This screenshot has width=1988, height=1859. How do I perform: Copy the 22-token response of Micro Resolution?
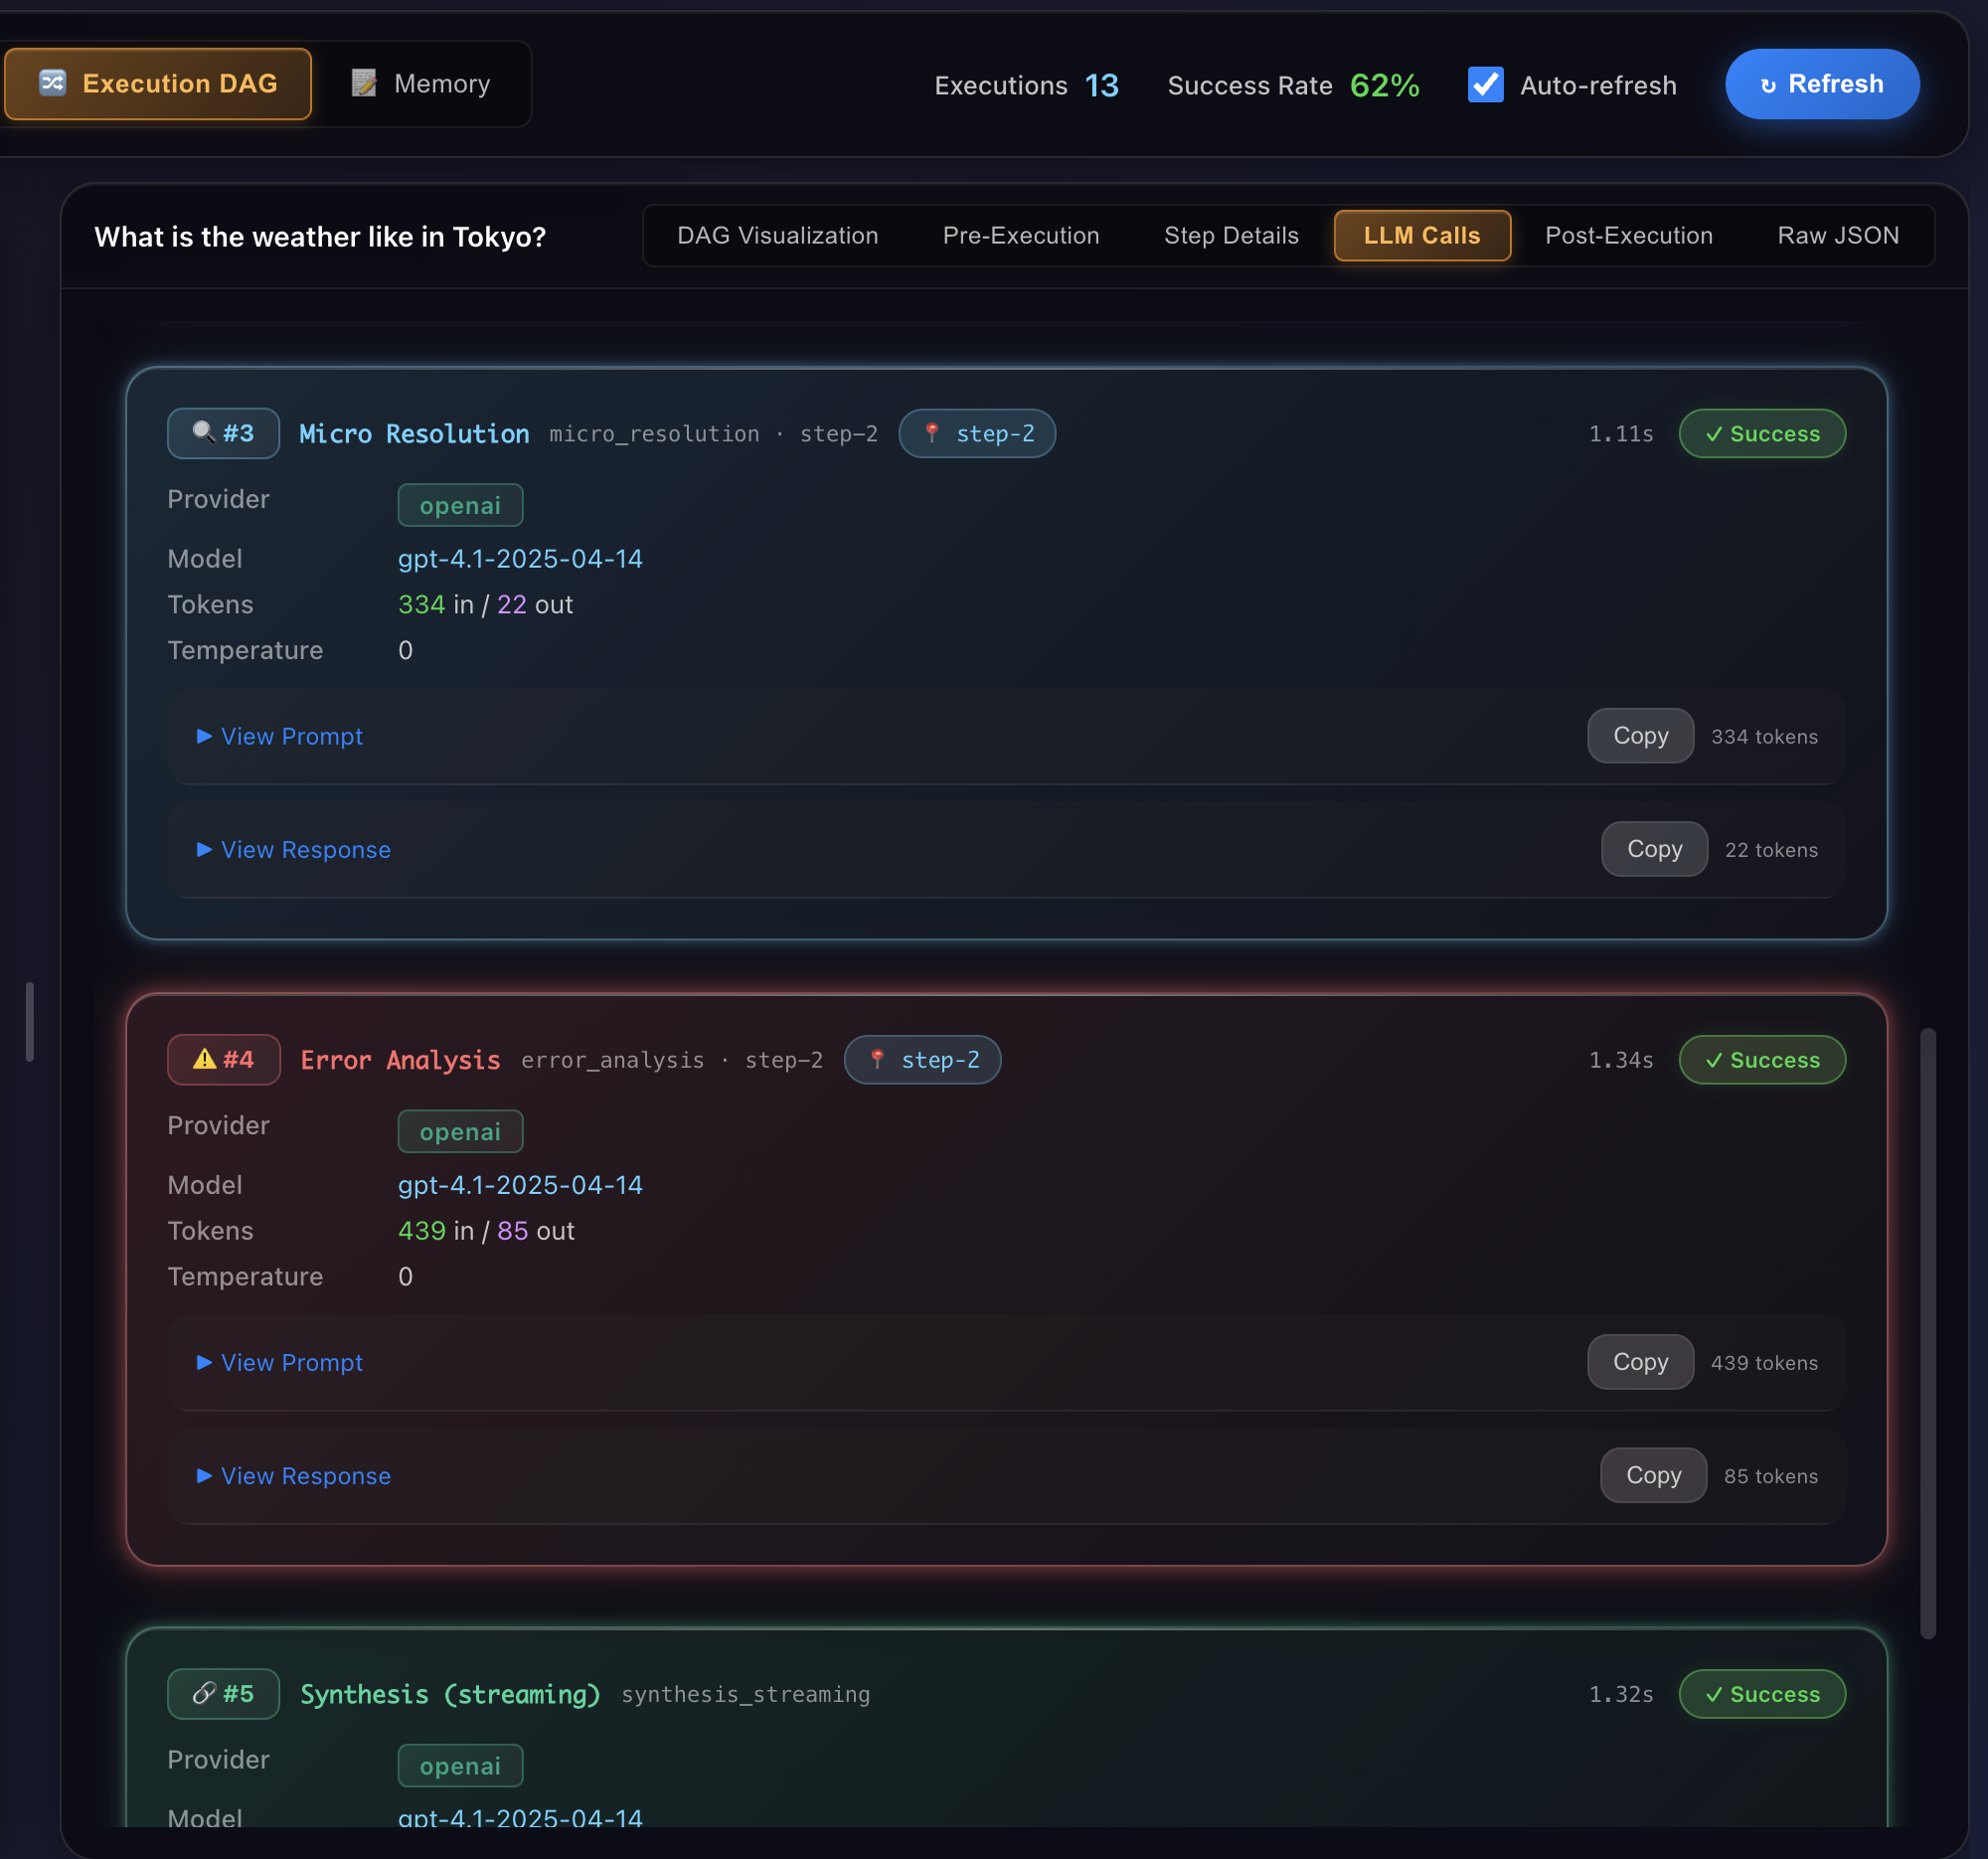pos(1654,849)
